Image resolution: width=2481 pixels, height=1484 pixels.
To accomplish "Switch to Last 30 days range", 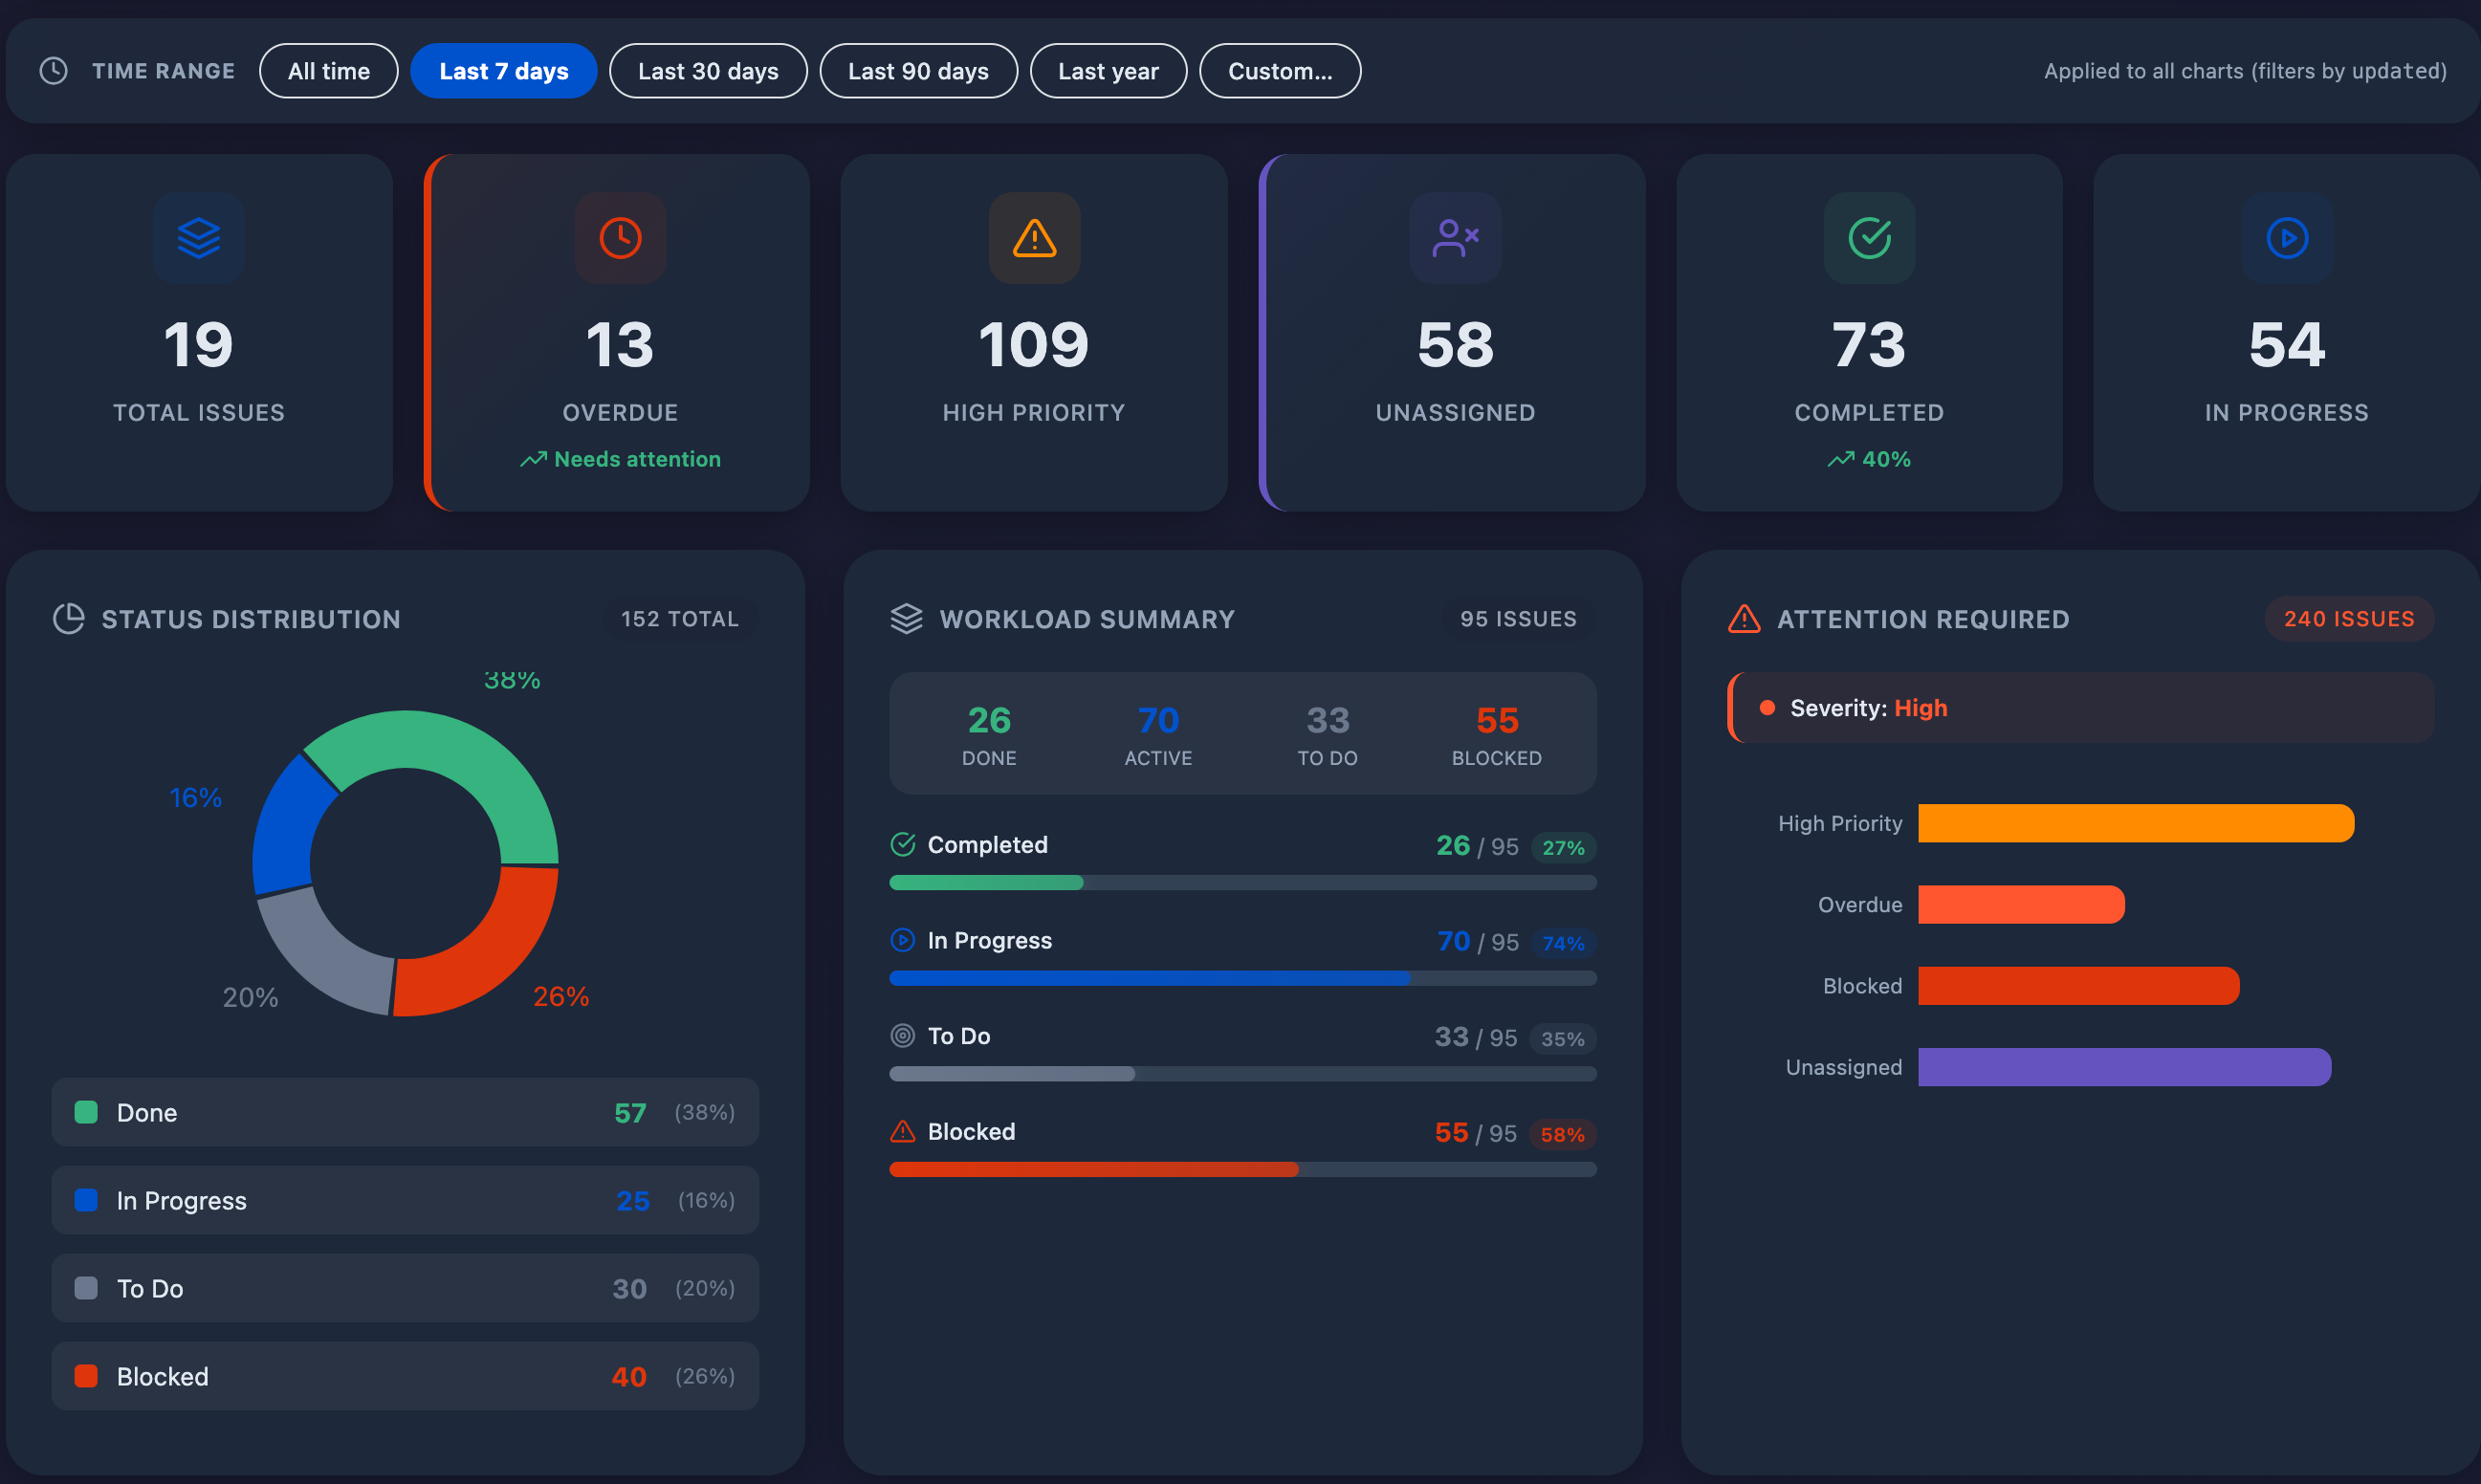I will click(708, 71).
